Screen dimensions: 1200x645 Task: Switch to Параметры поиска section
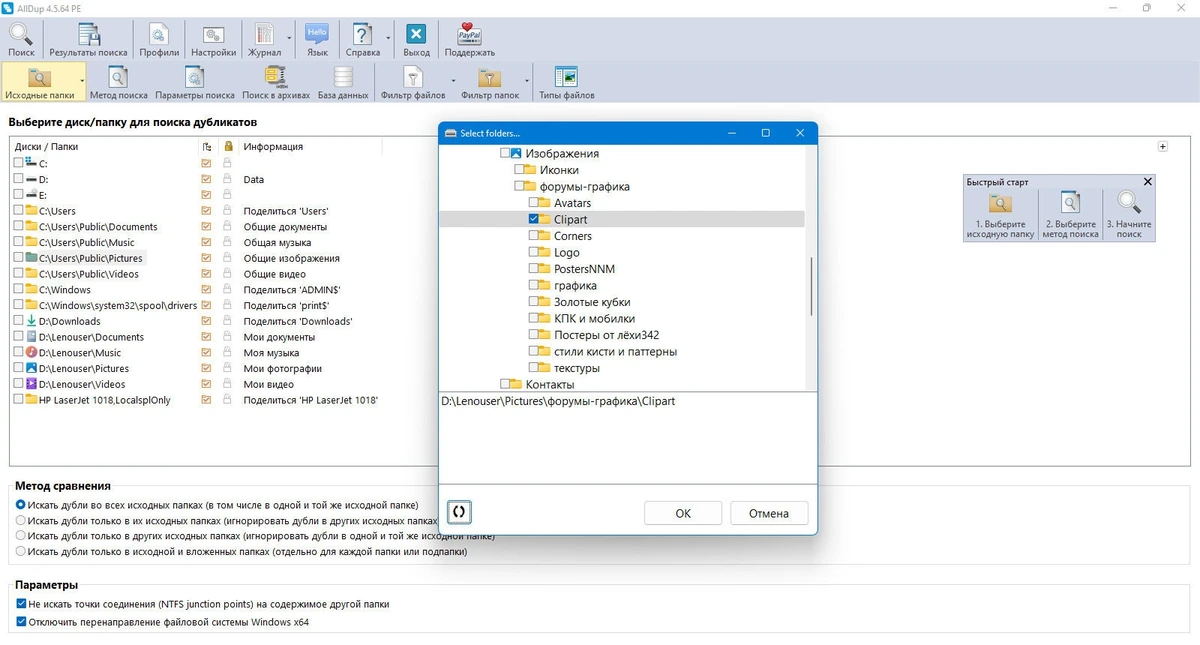tap(195, 82)
